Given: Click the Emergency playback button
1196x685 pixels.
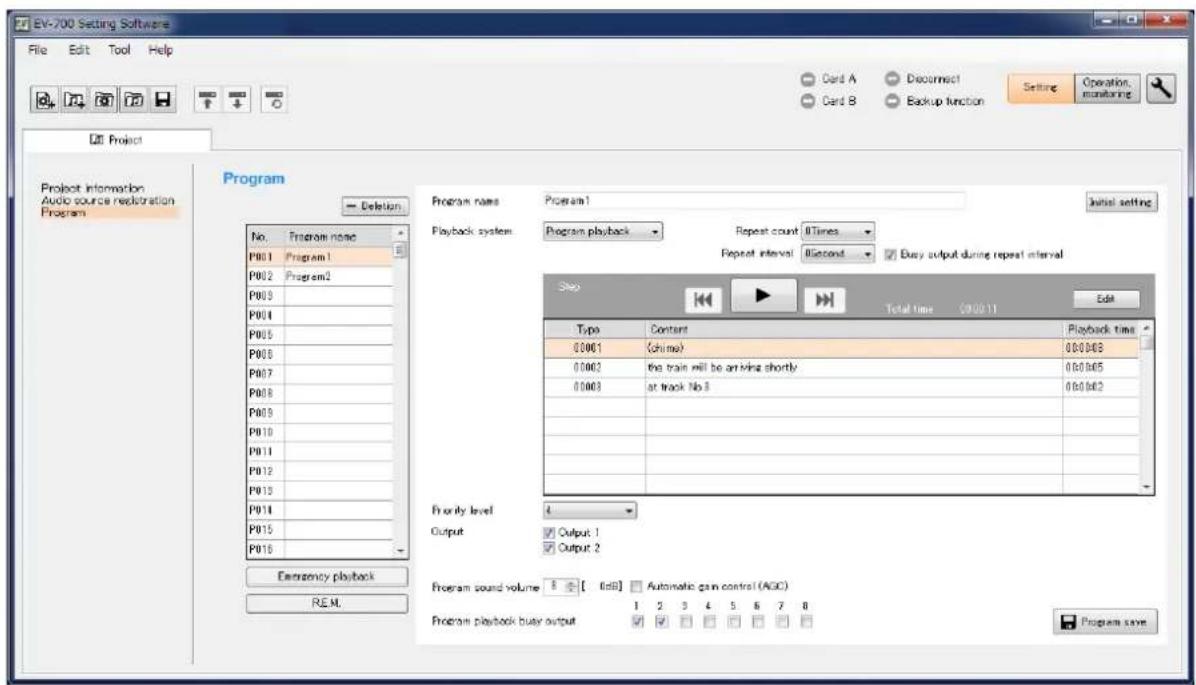Looking at the screenshot, I should coord(326,577).
